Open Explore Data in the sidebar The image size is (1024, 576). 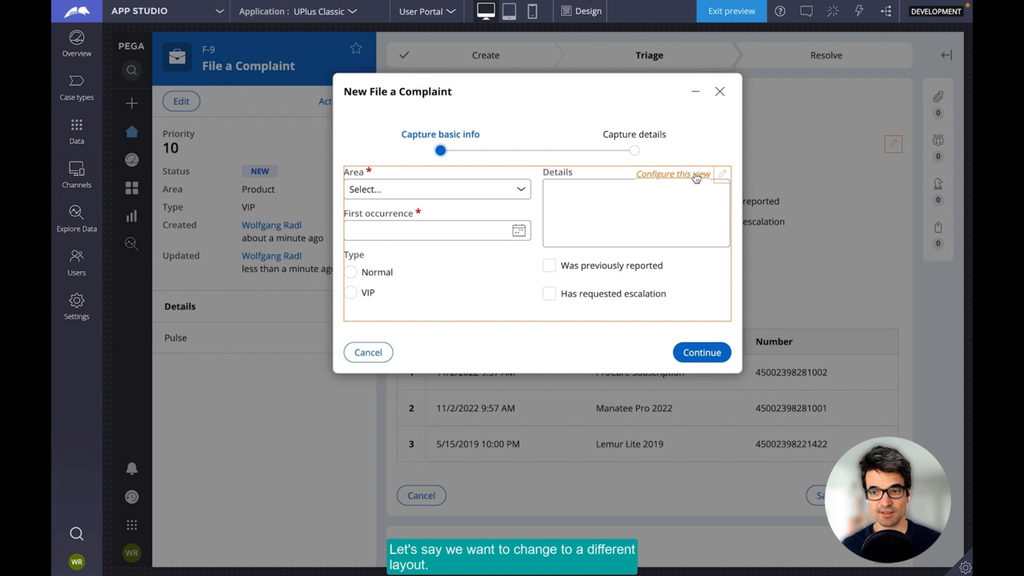(x=76, y=218)
